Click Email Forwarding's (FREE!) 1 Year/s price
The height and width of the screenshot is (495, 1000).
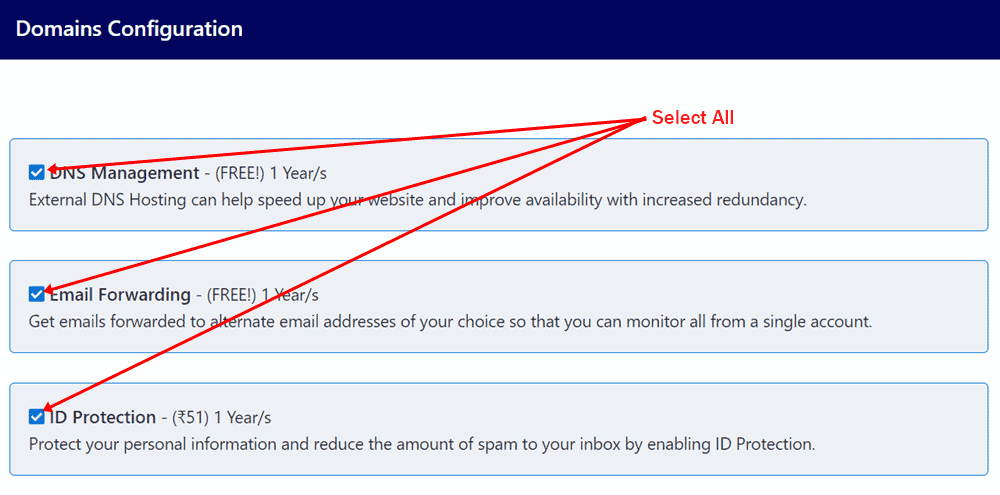263,295
